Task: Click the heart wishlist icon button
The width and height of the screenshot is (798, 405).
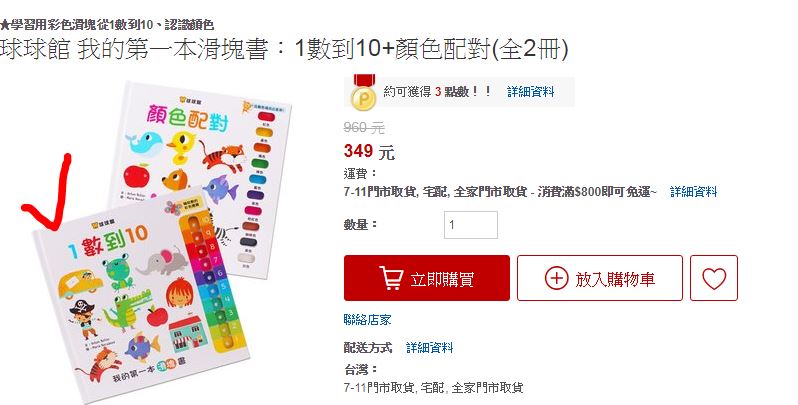Action: point(714,278)
